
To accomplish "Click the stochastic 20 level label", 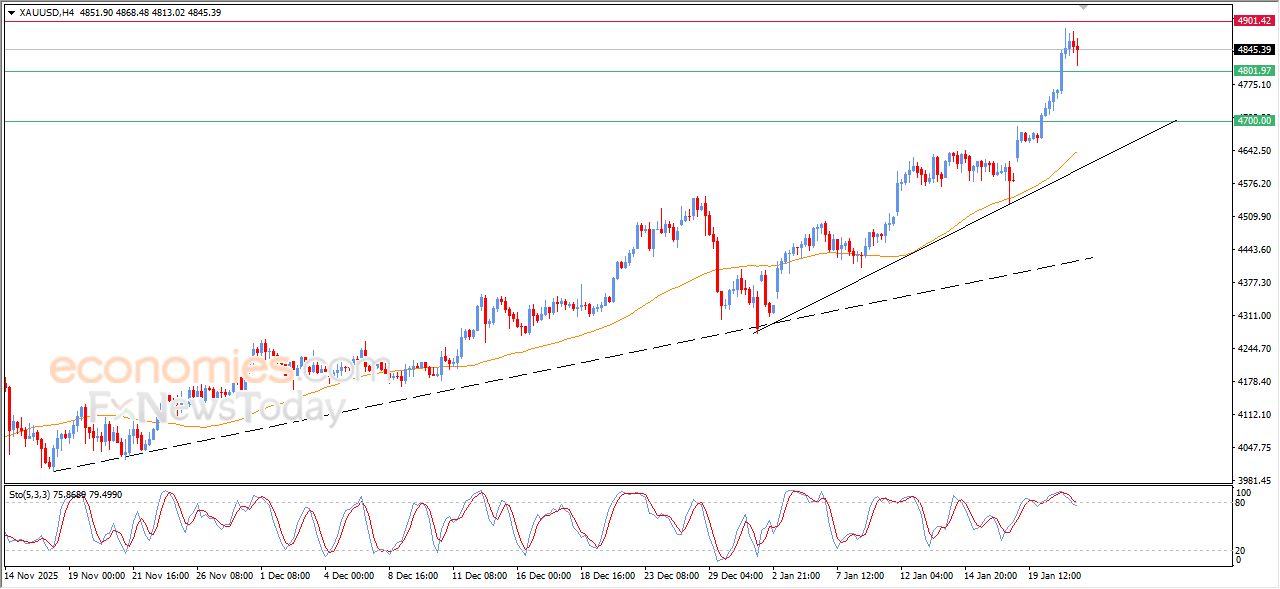I will click(x=1243, y=550).
